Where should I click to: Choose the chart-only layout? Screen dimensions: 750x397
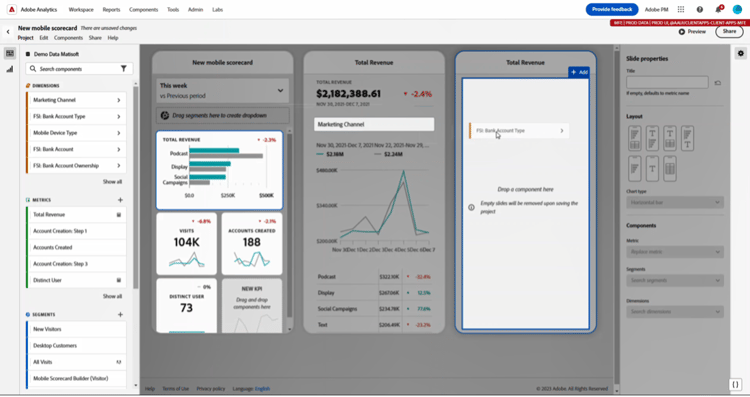(635, 168)
